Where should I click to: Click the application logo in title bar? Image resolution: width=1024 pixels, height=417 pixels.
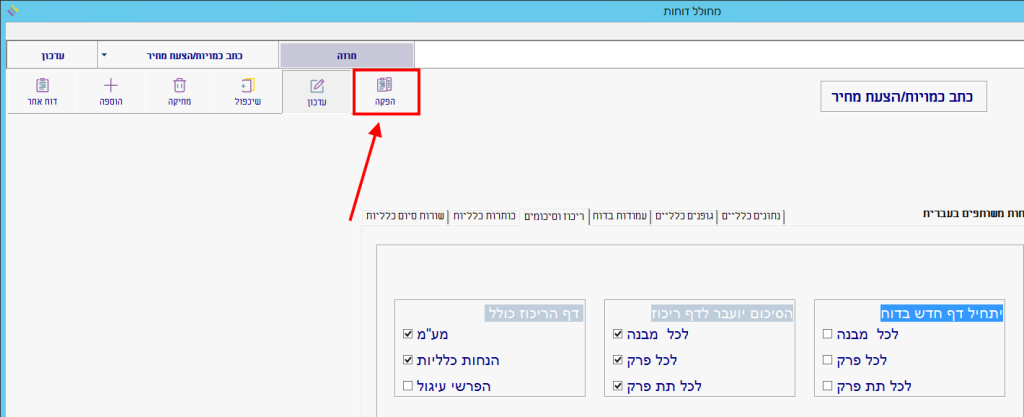11,11
